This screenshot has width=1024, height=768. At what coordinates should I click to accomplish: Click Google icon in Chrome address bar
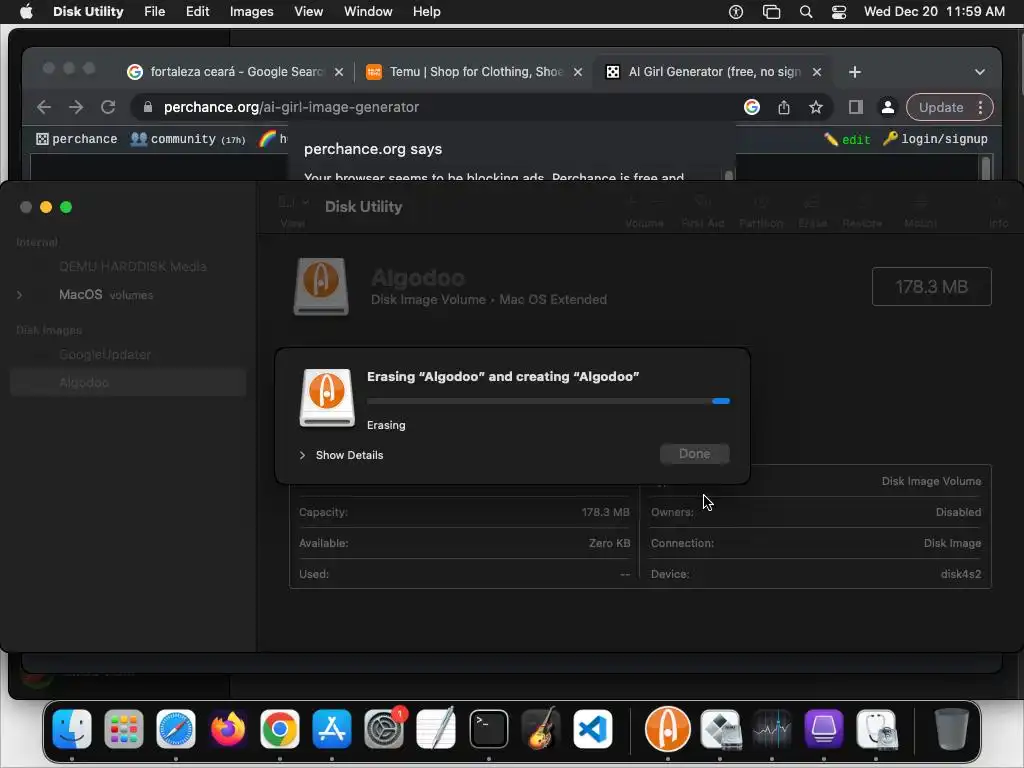[x=752, y=107]
